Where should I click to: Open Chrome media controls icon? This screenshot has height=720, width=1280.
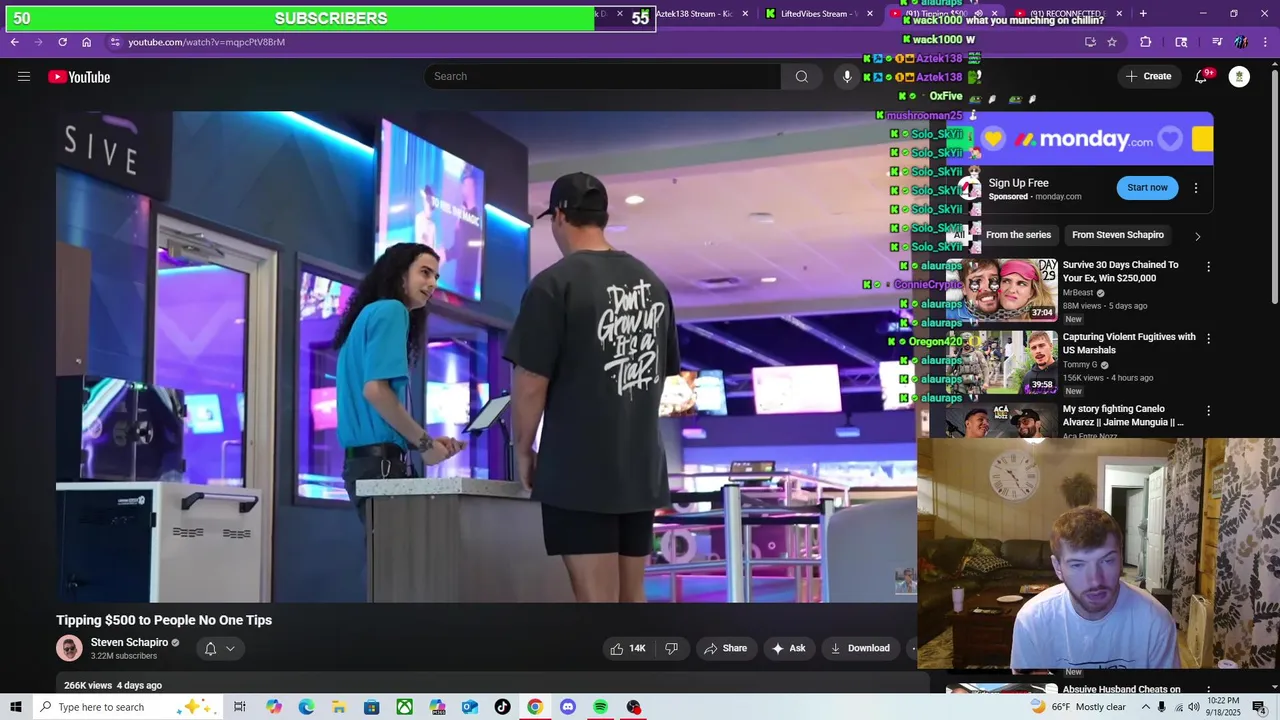[x=1217, y=42]
